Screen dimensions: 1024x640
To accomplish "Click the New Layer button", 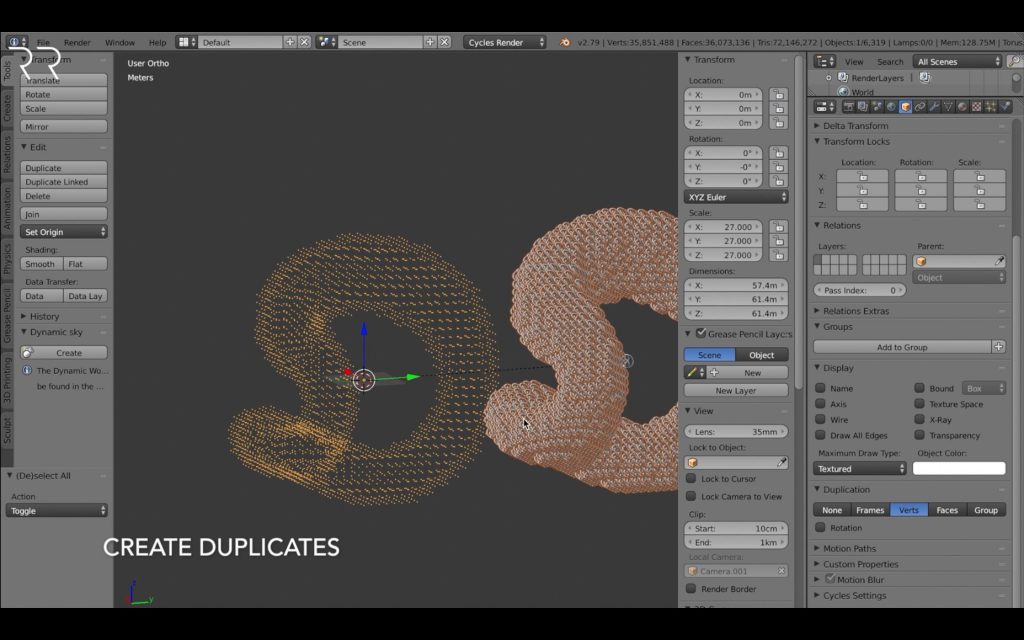I will [x=736, y=390].
